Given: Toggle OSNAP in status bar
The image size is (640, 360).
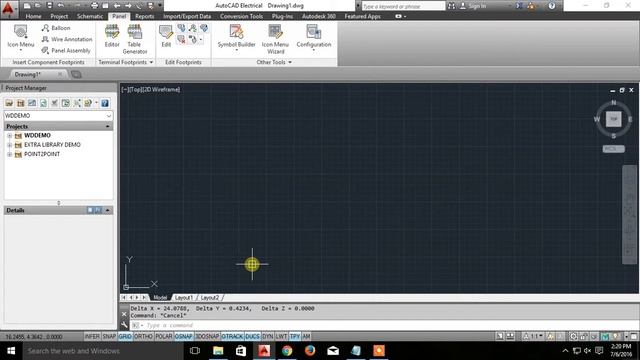Looking at the screenshot, I should coord(184,336).
